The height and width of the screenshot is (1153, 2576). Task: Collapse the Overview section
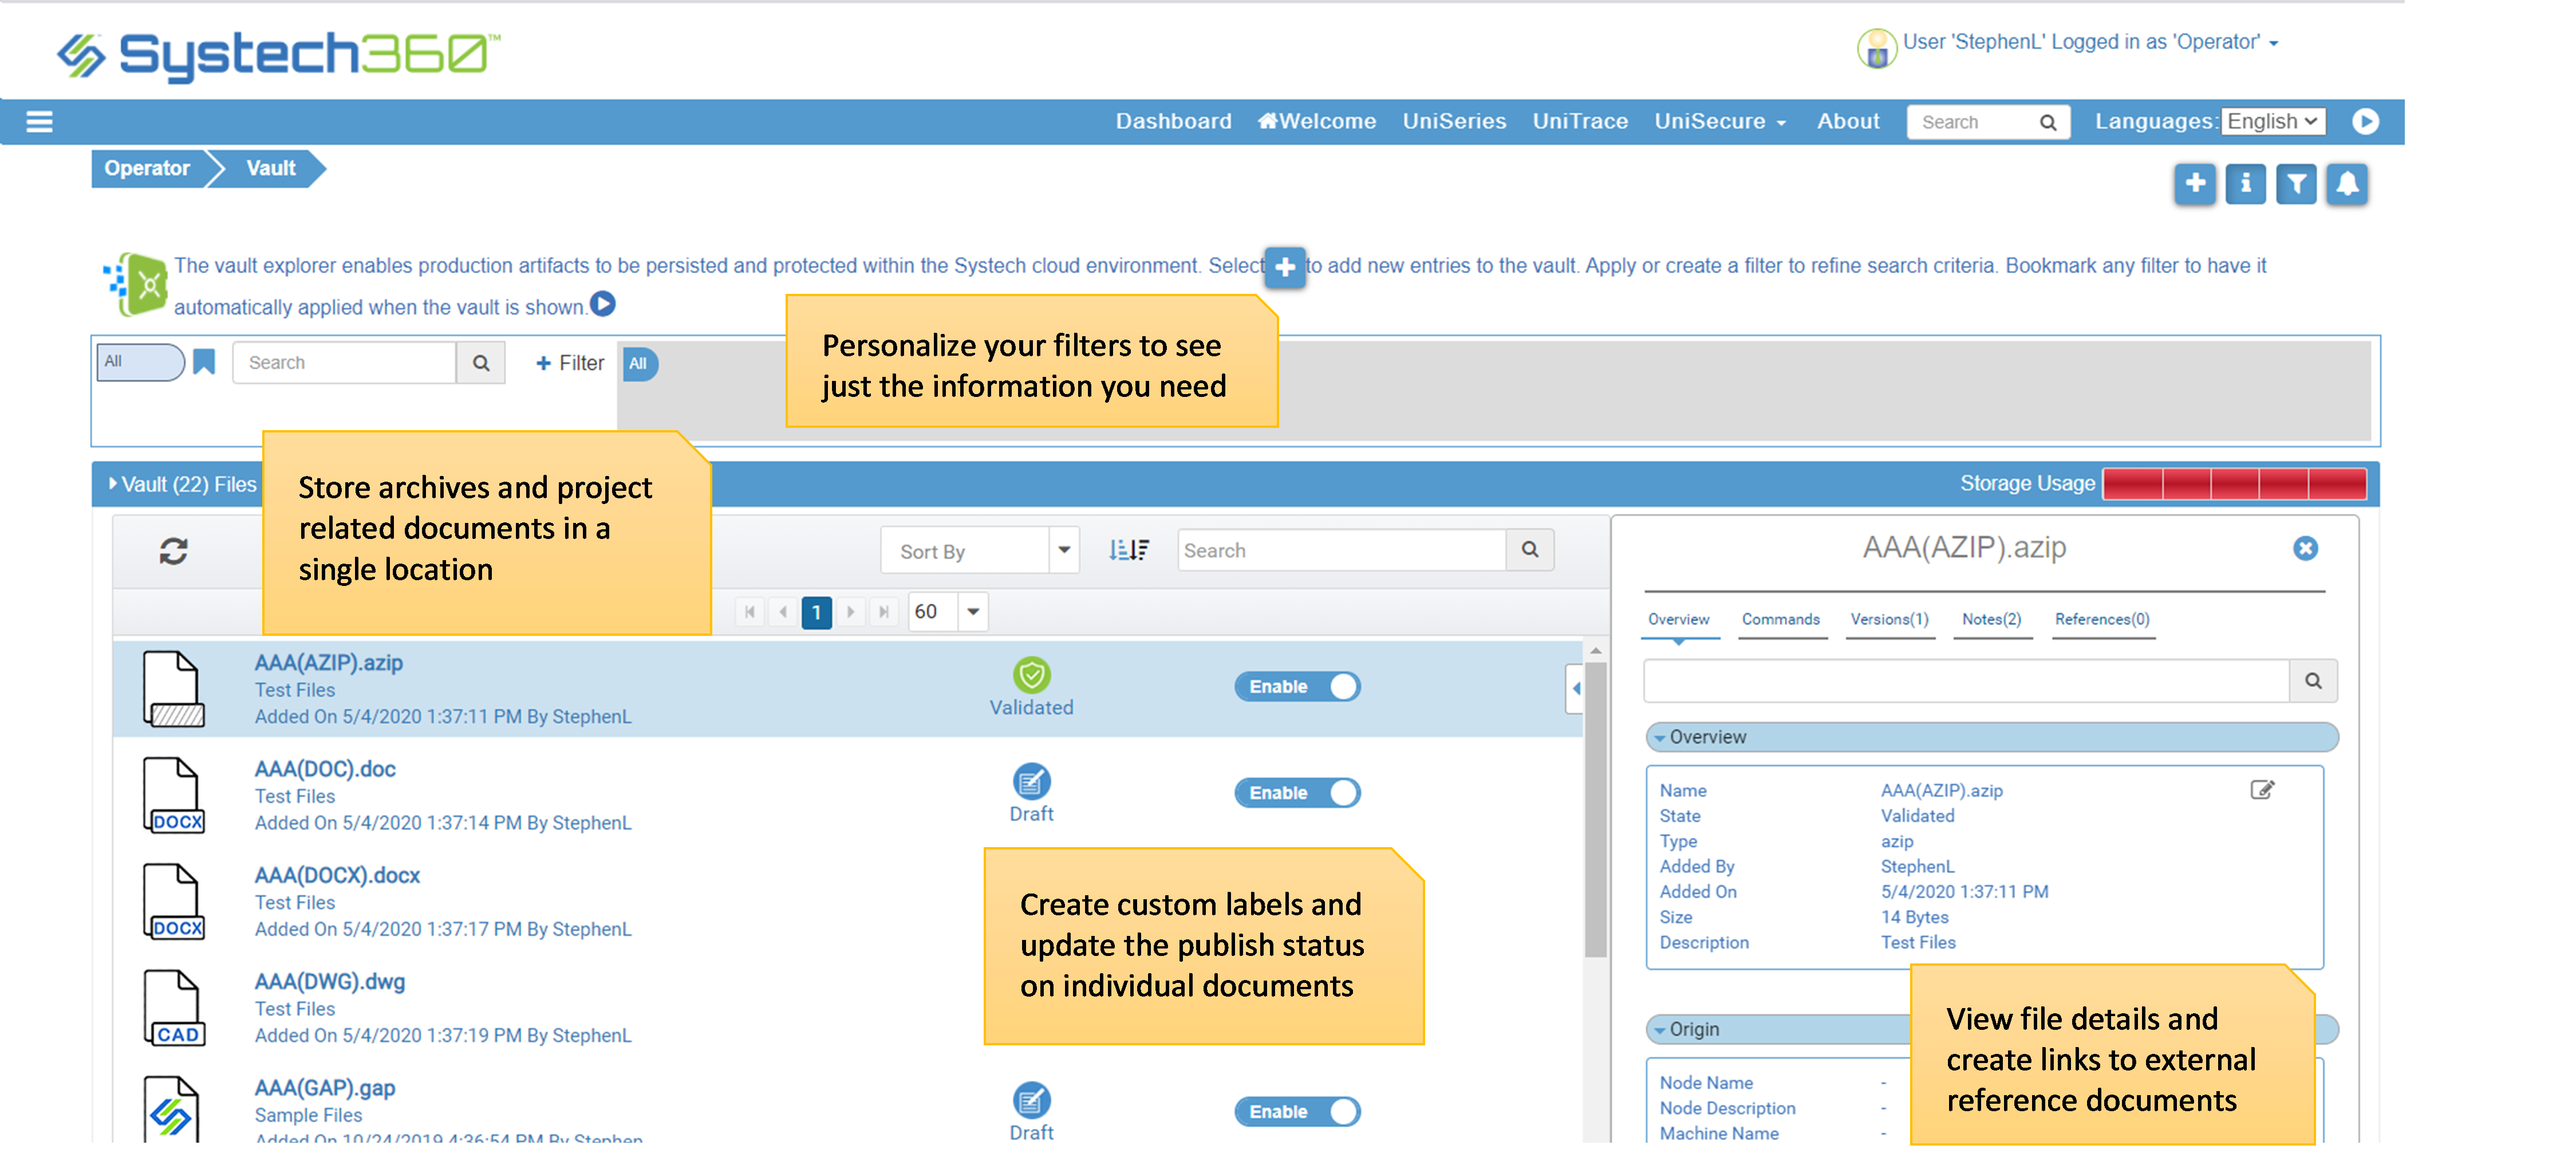(x=1992, y=737)
